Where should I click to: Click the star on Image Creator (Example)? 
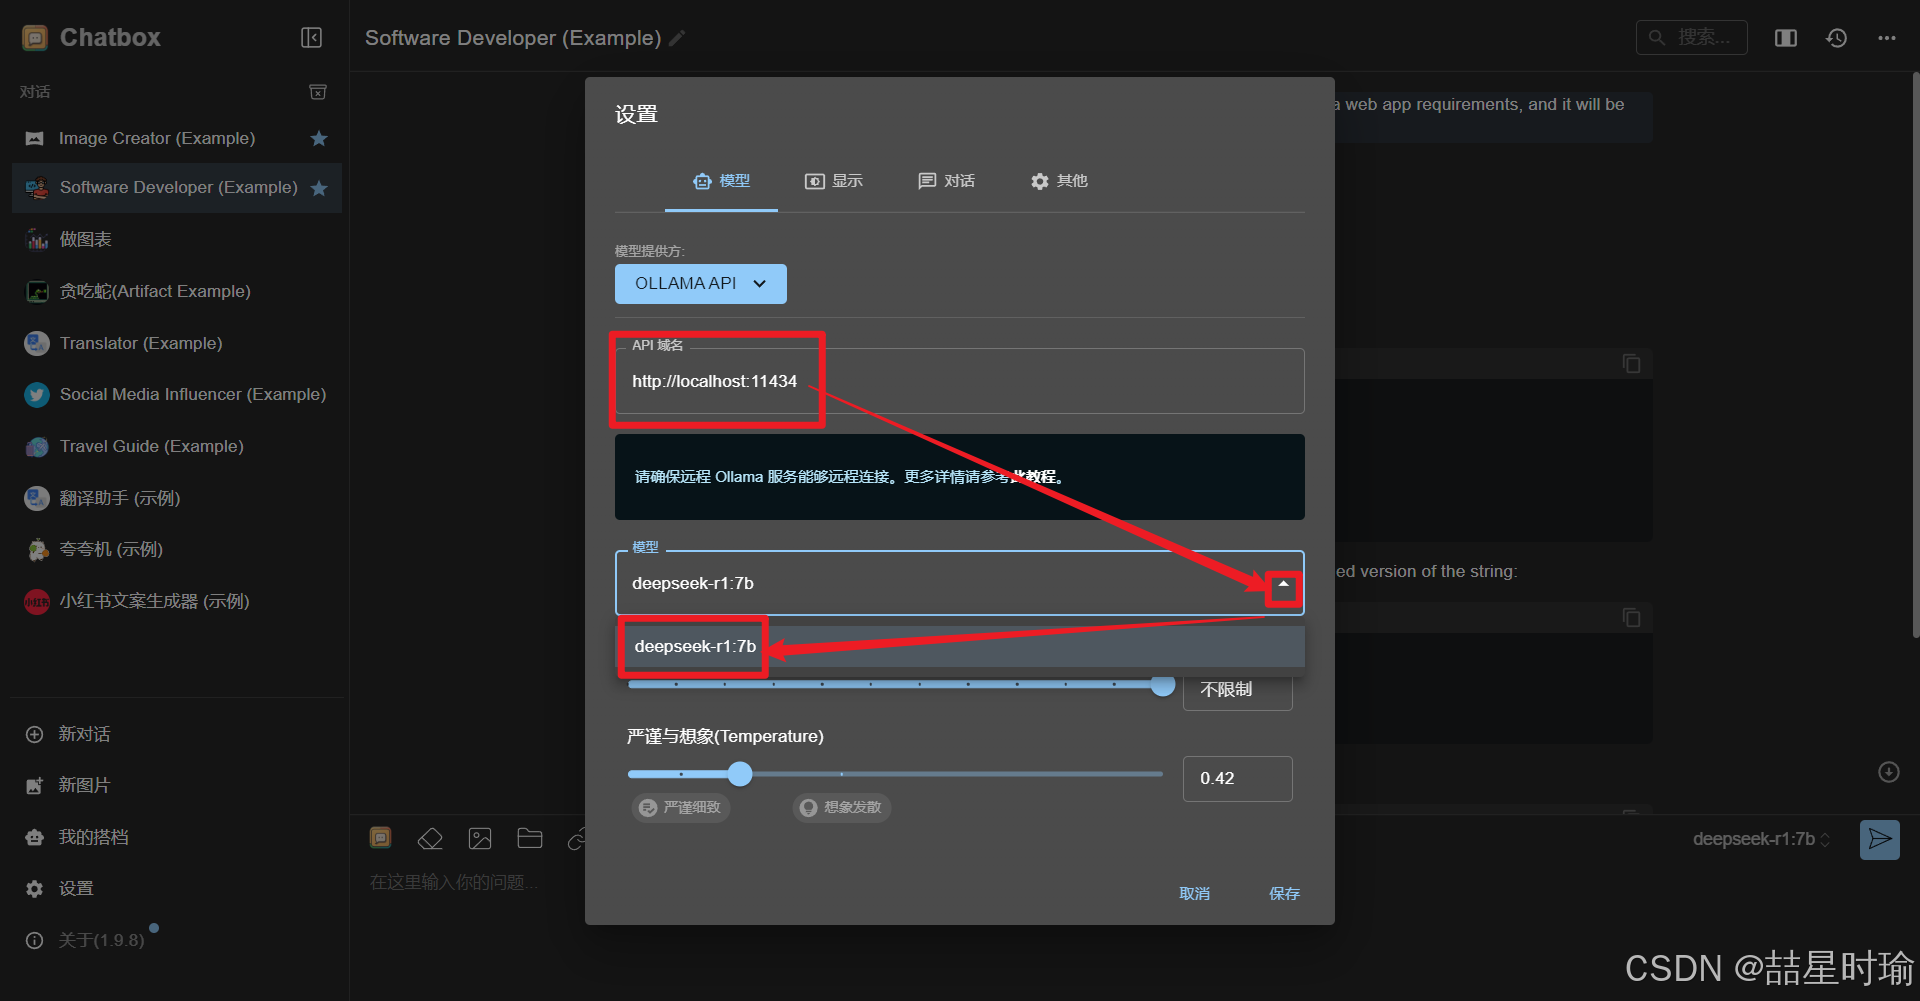click(319, 139)
